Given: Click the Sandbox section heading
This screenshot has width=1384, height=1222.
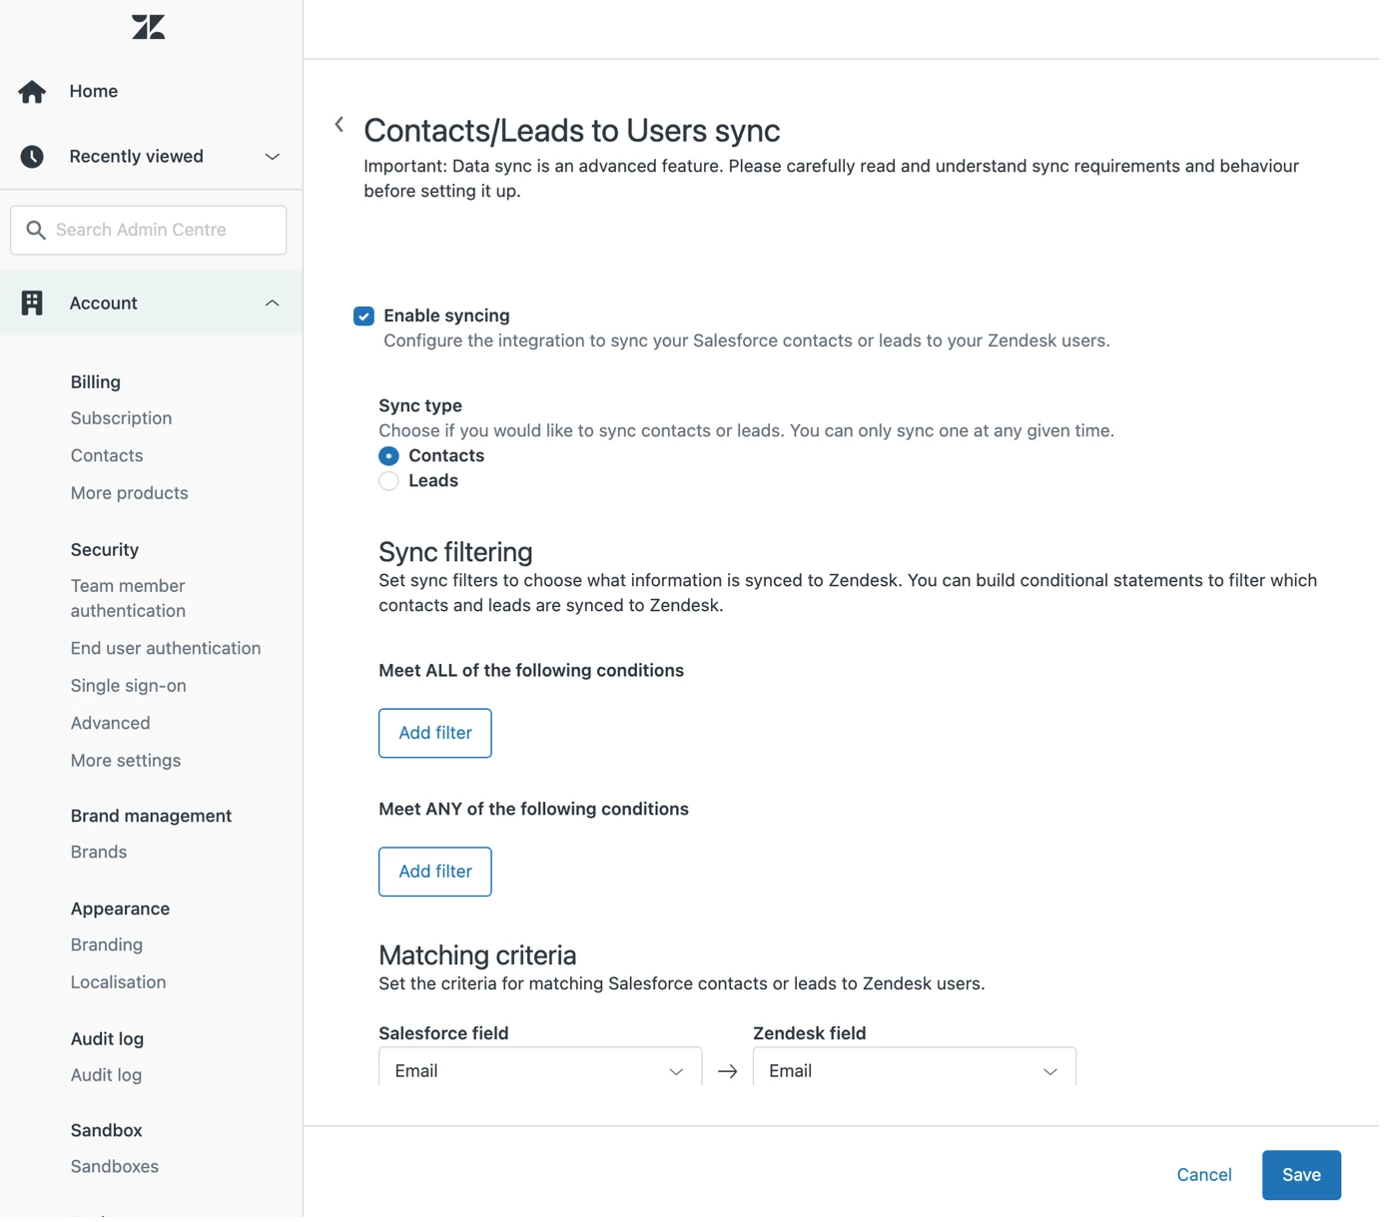Looking at the screenshot, I should coord(107,1134).
